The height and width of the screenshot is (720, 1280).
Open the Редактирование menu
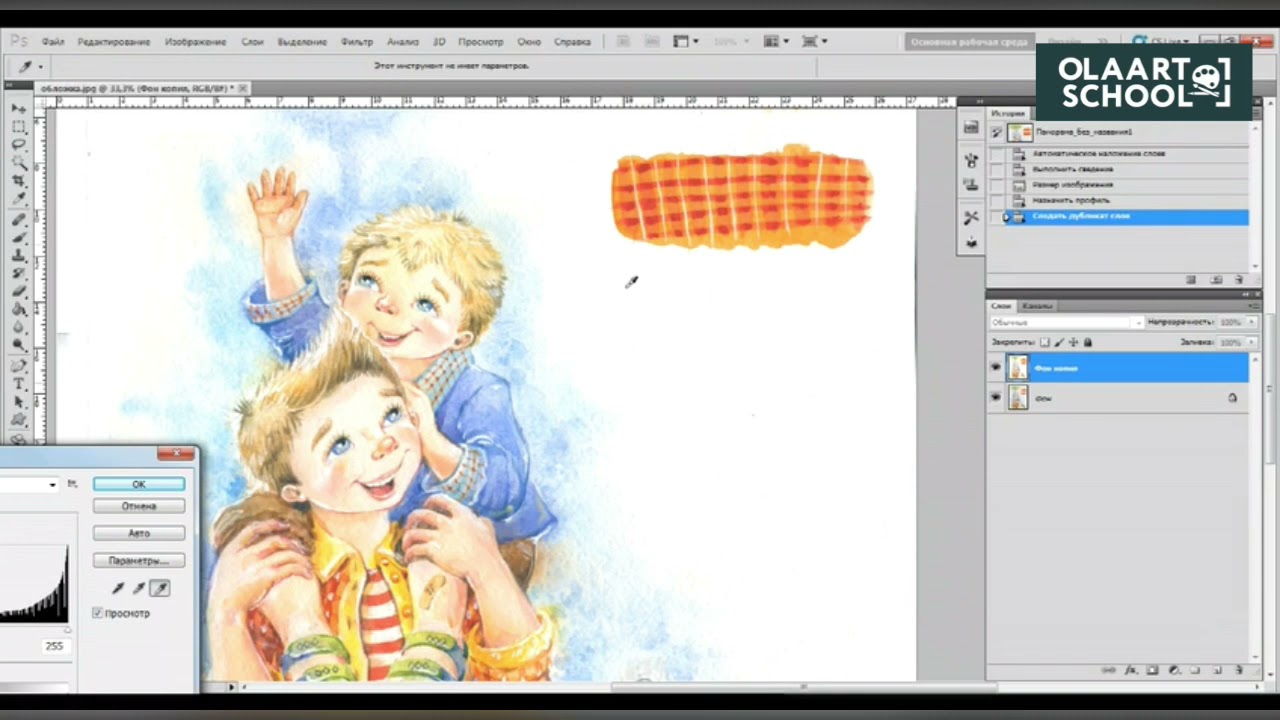114,42
